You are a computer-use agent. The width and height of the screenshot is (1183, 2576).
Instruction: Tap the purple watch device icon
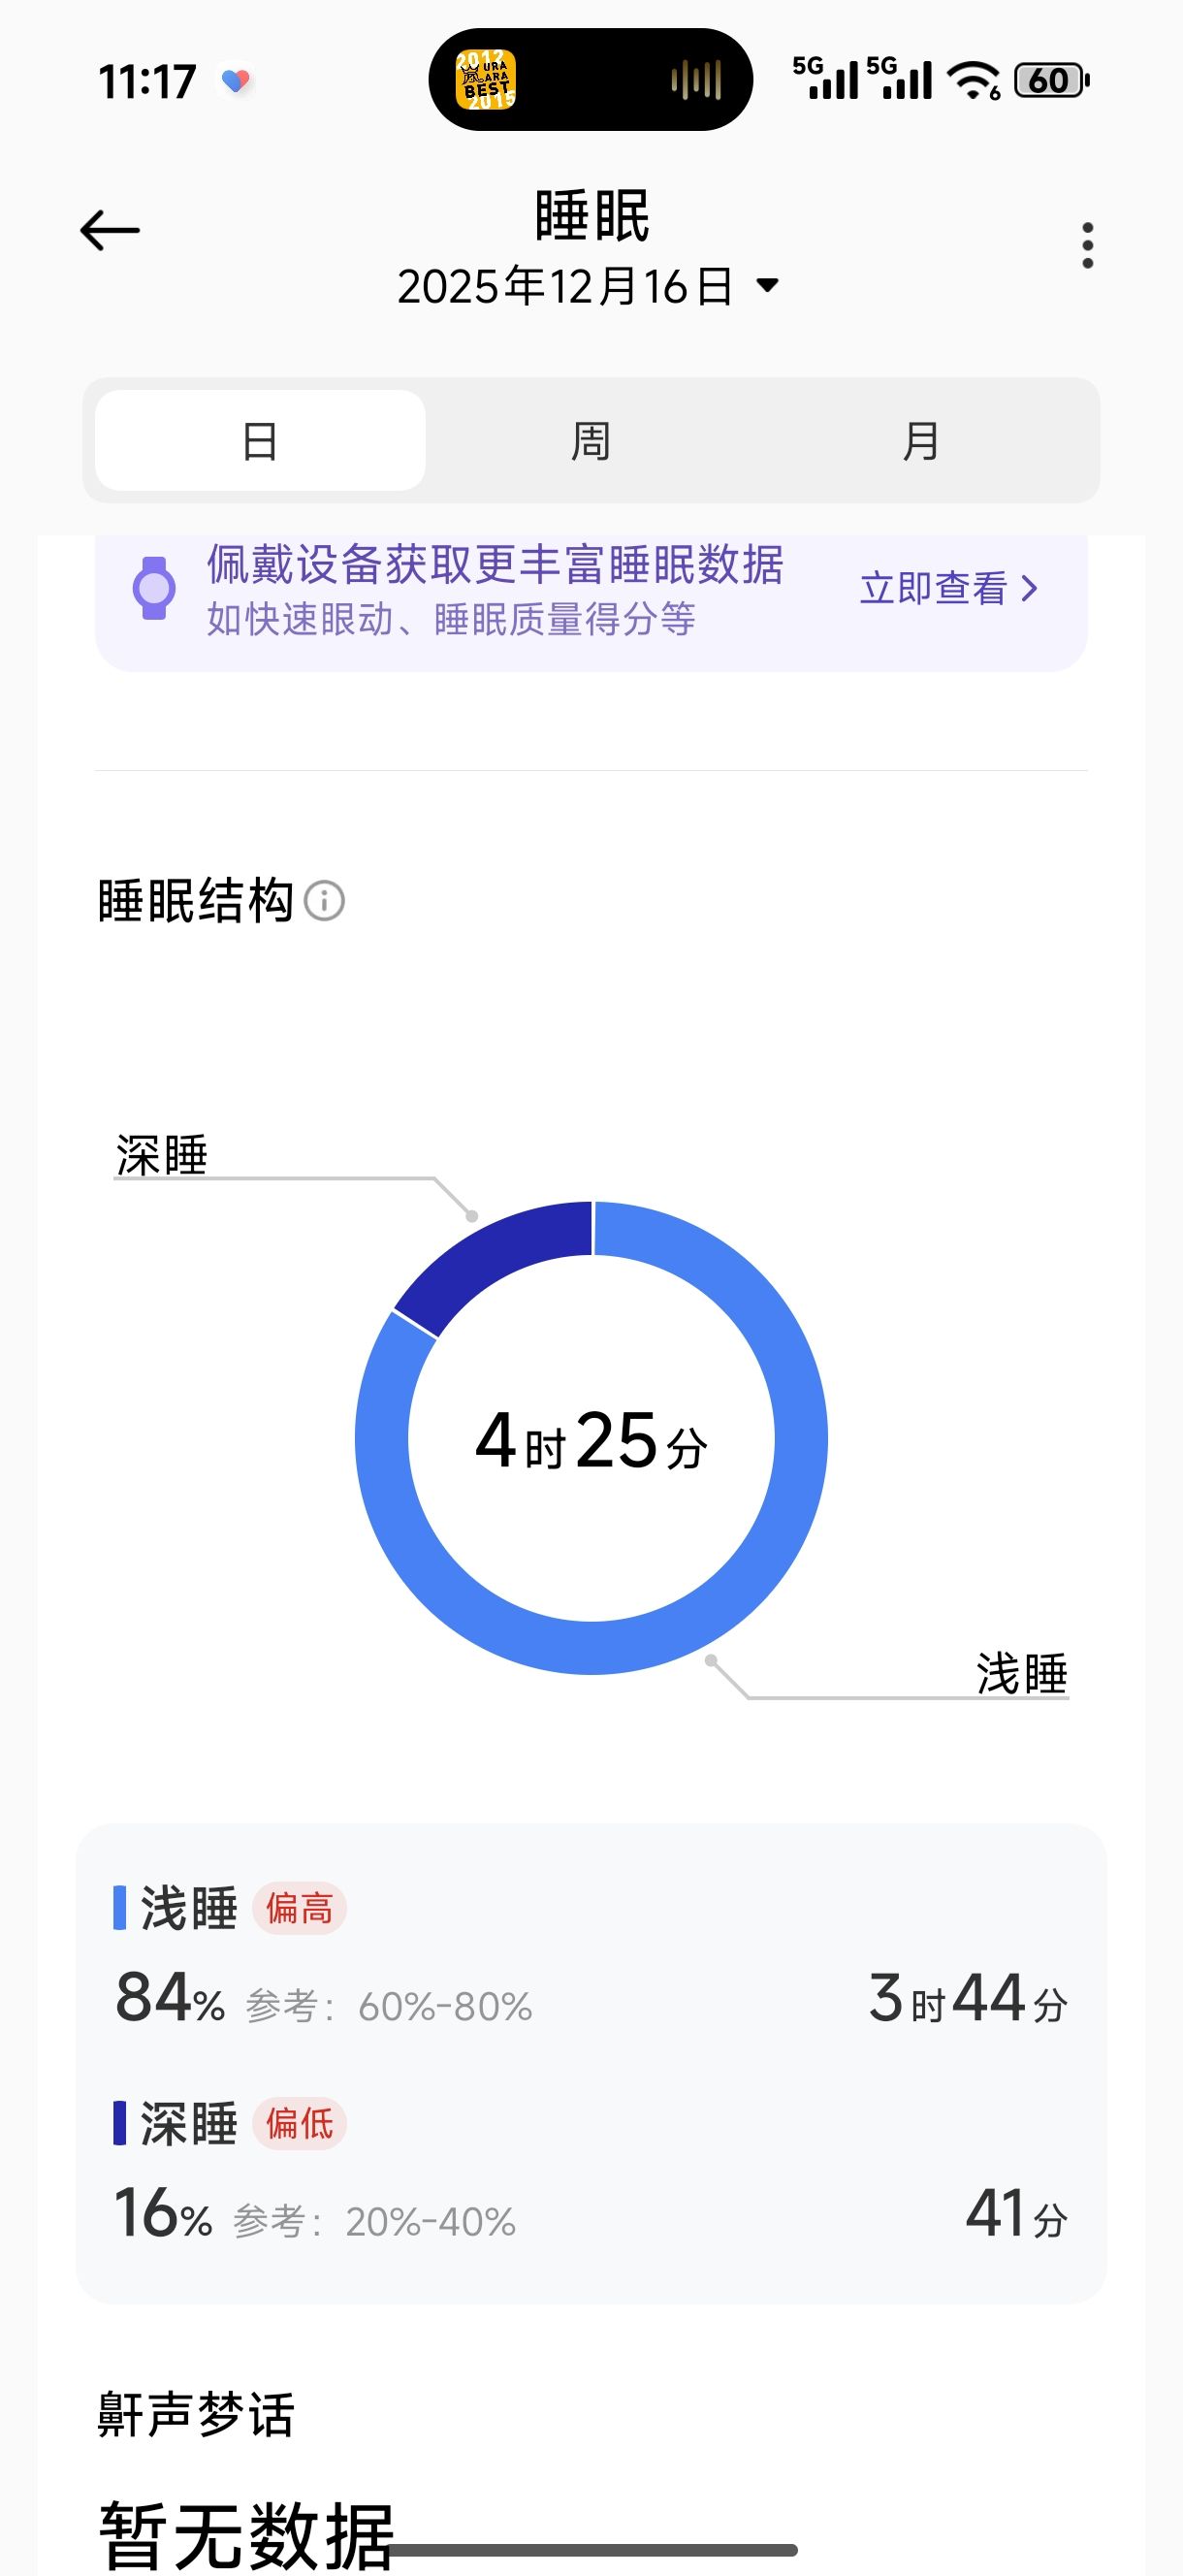click(x=154, y=588)
